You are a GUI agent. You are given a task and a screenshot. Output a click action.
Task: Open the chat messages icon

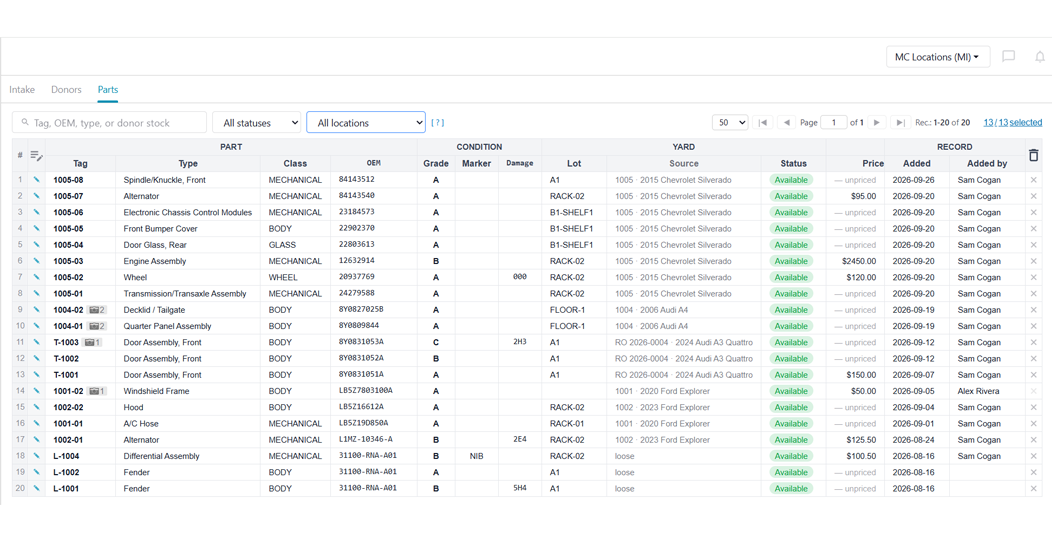(x=1008, y=57)
